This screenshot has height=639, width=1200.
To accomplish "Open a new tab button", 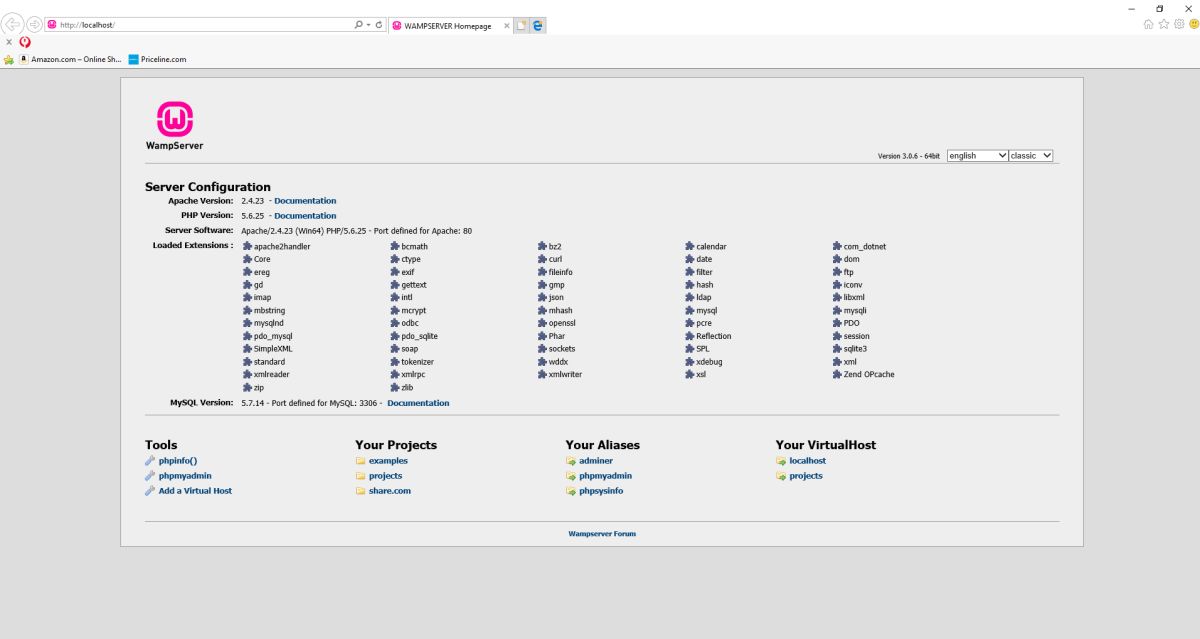I will 521,26.
